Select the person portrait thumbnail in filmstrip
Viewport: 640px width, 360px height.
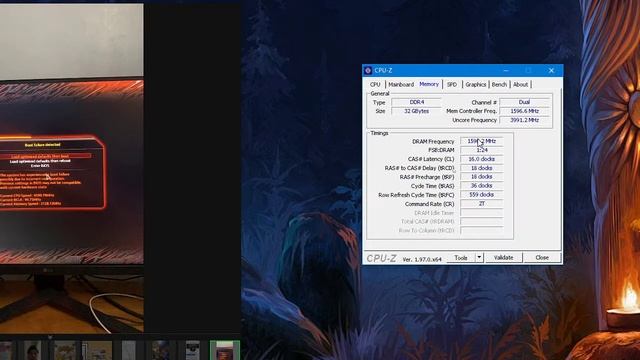[32, 350]
